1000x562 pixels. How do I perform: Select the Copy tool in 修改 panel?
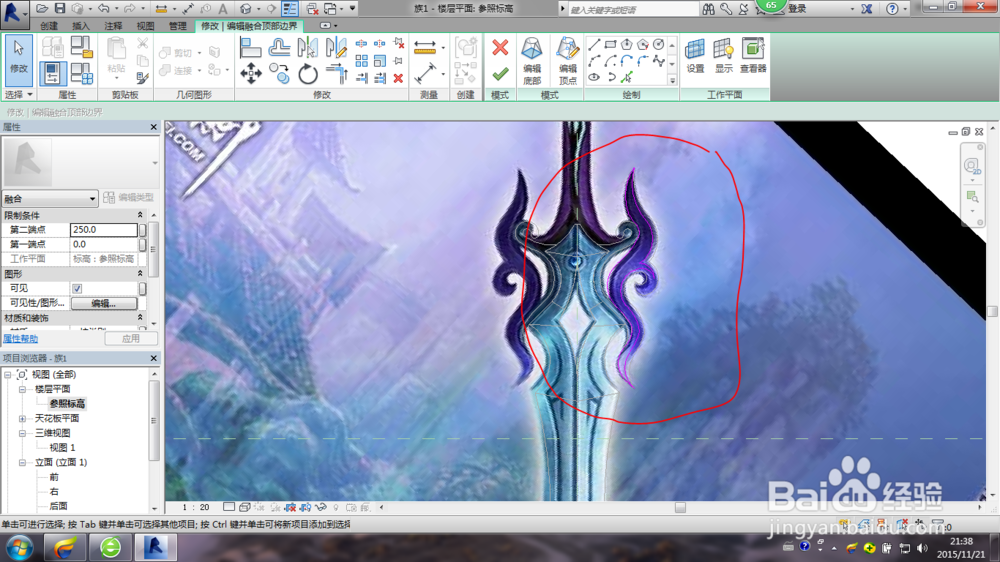[279, 74]
